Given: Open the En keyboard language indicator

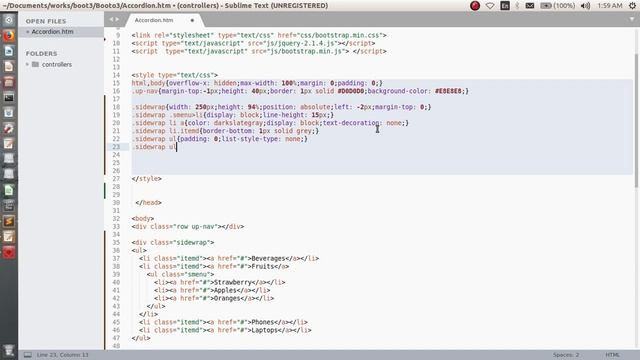Looking at the screenshot, I should click(505, 6).
